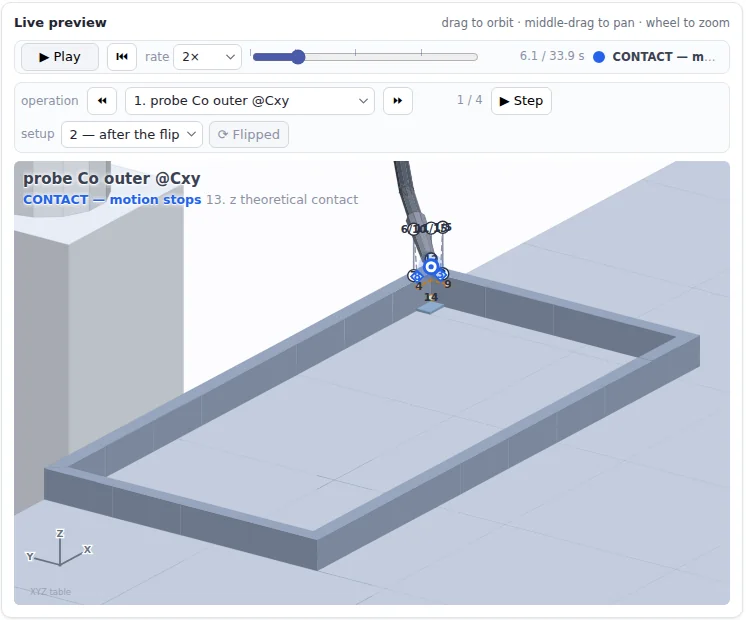Click the playback timeline slider handle
The image size is (746, 620).
(298, 57)
